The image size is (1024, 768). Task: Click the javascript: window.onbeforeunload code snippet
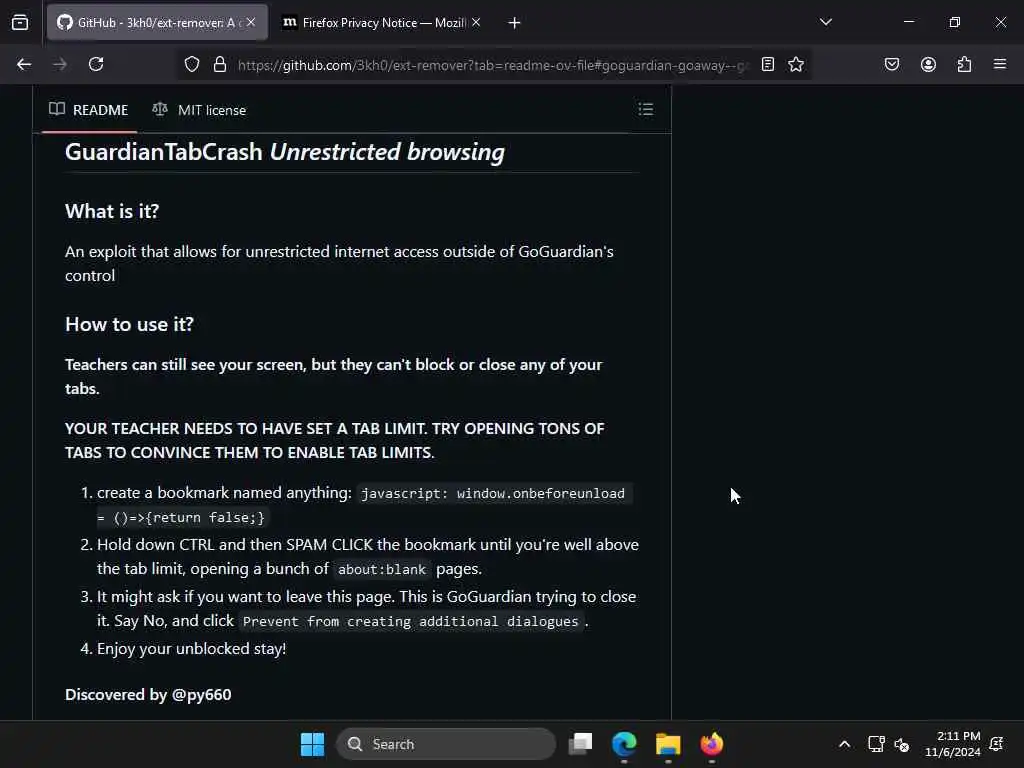364,505
